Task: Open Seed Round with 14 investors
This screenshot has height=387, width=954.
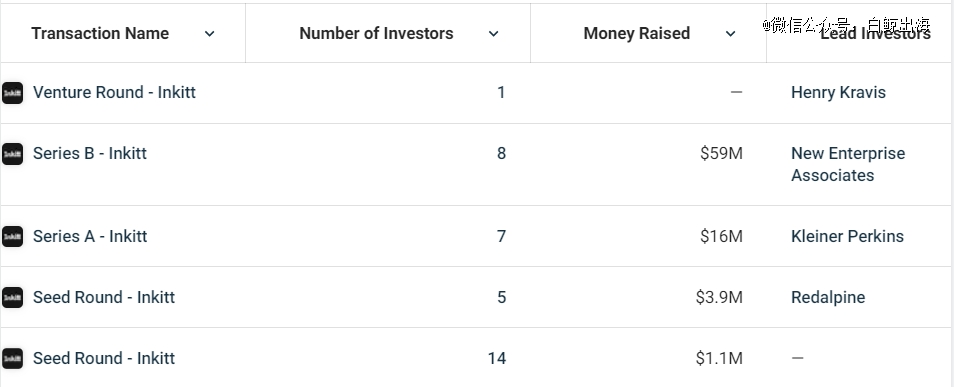Action: pyautogui.click(x=104, y=358)
